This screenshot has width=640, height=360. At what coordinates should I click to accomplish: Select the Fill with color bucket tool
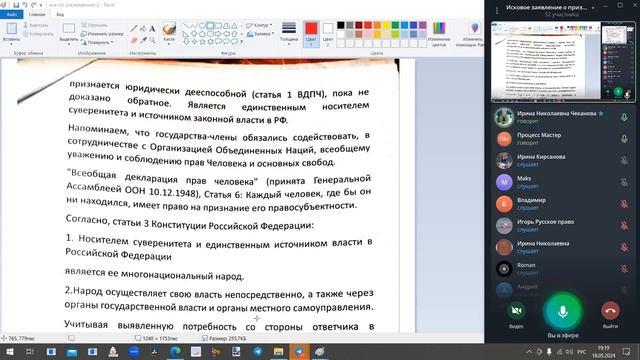coord(143,29)
